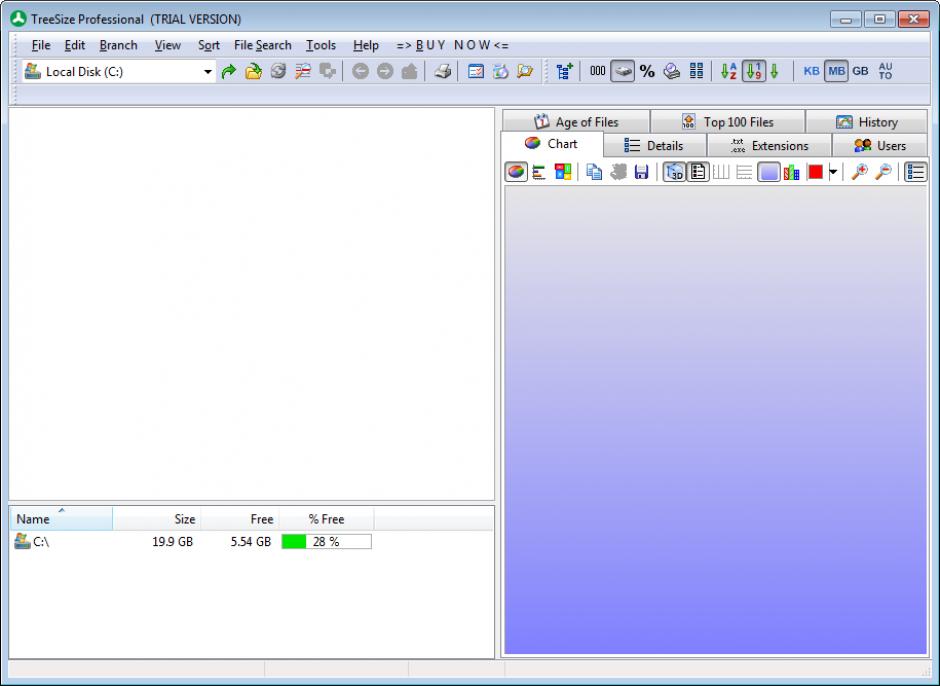Screen dimensions: 940x686
Task: Sort drives by Free column header
Action: 240,519
